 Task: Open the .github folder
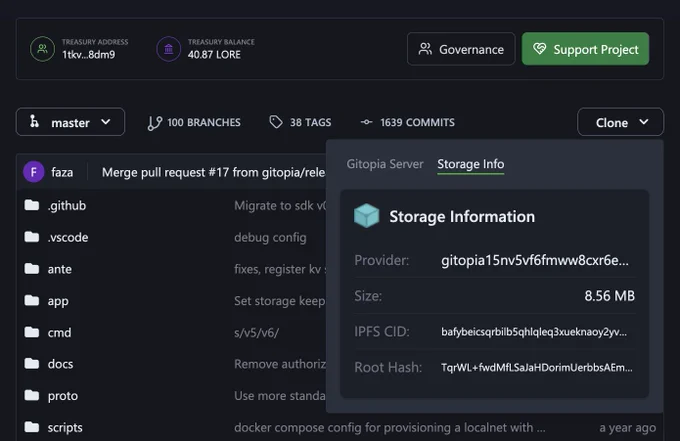(67, 205)
